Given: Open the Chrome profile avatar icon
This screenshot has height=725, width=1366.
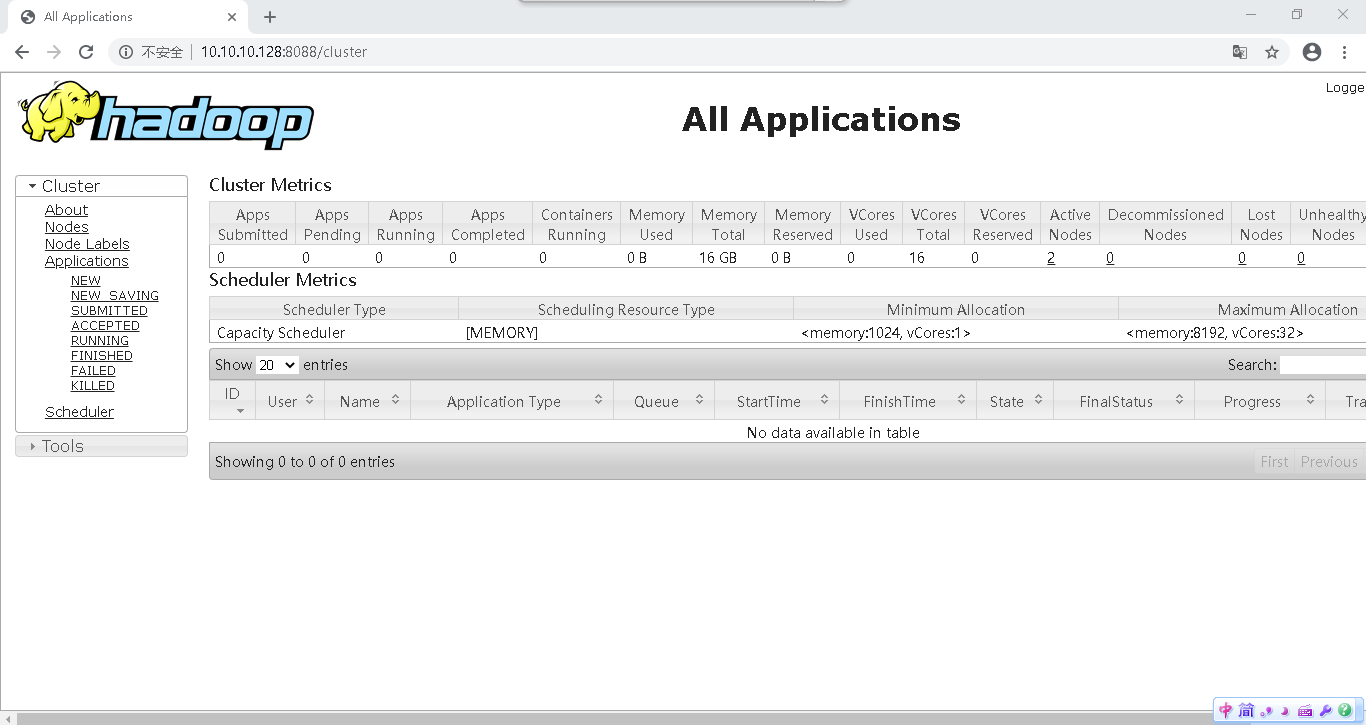Looking at the screenshot, I should (1312, 52).
